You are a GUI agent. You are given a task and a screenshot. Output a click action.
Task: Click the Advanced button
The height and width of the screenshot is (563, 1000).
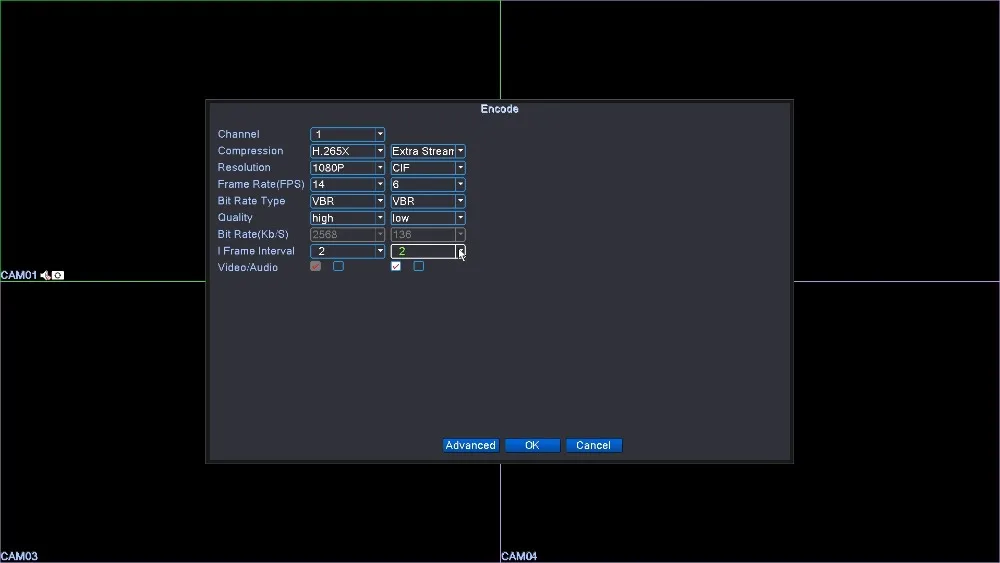point(470,445)
